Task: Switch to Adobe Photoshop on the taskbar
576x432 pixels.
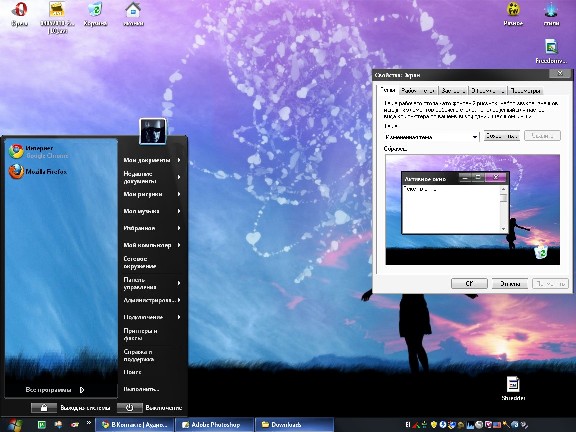Action: click(x=215, y=425)
